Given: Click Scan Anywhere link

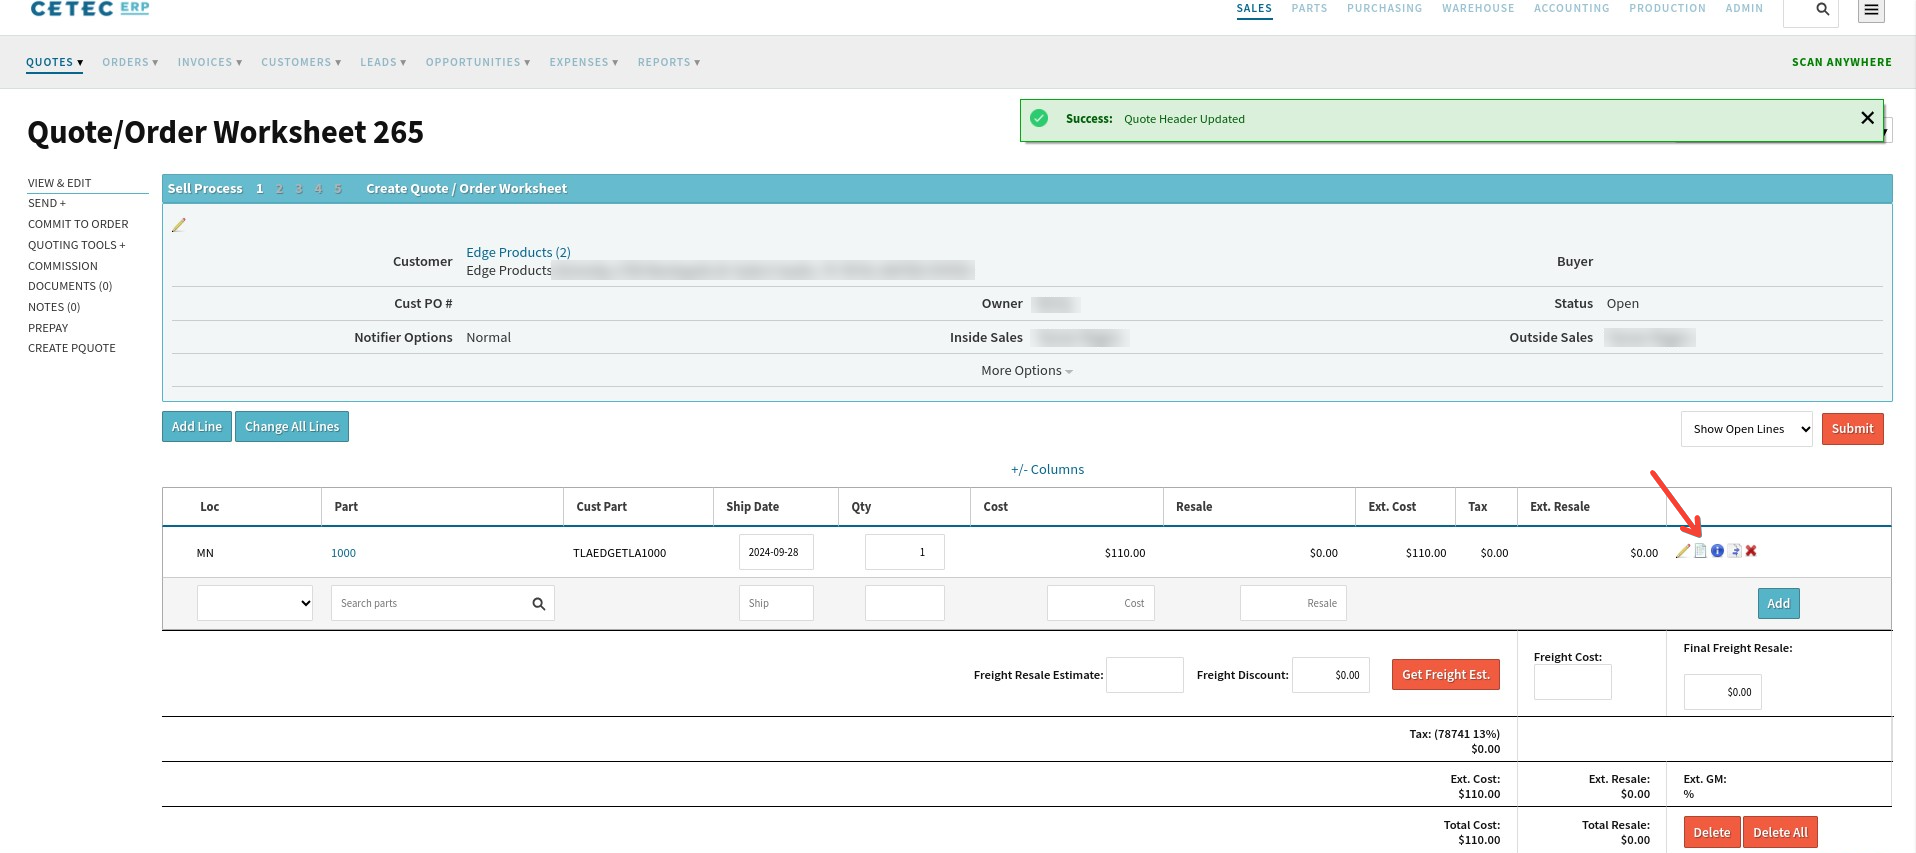Looking at the screenshot, I should [x=1842, y=62].
